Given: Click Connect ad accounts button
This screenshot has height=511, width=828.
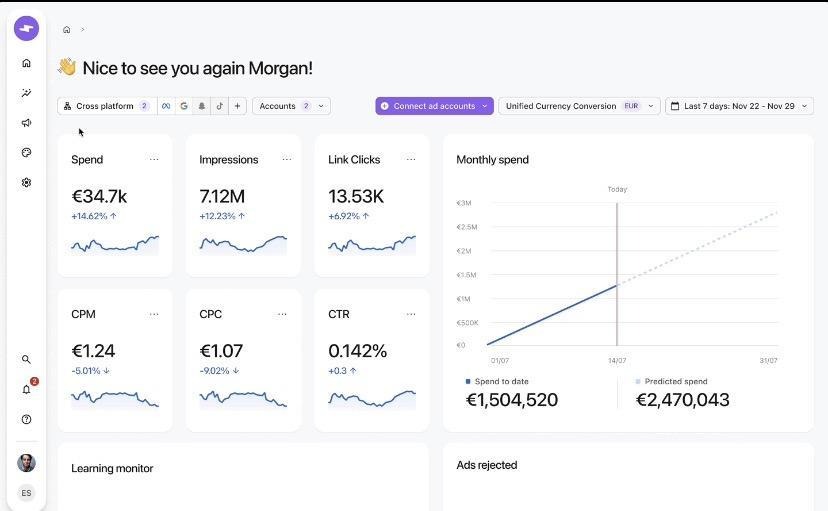Looking at the screenshot, I should tap(435, 106).
